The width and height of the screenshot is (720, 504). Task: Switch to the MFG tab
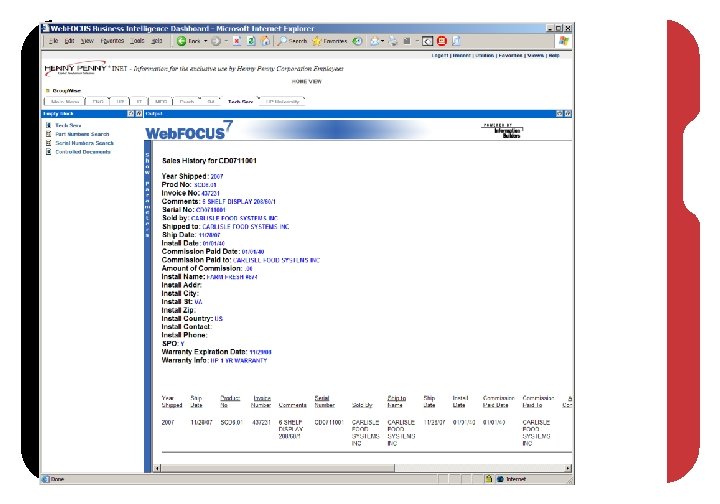click(x=161, y=101)
